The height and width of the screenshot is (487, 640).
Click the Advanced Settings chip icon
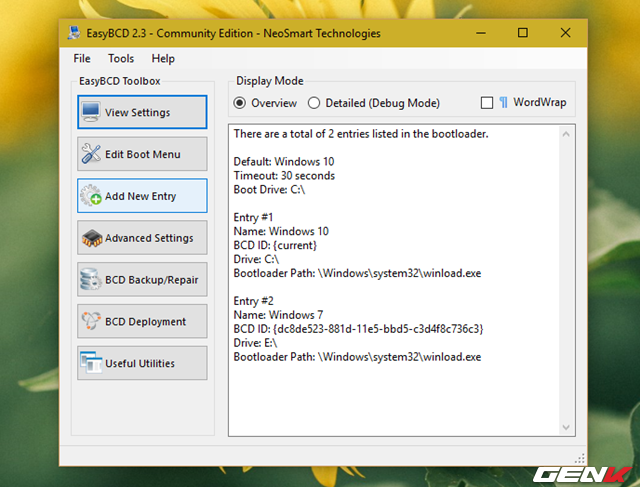(x=91, y=238)
